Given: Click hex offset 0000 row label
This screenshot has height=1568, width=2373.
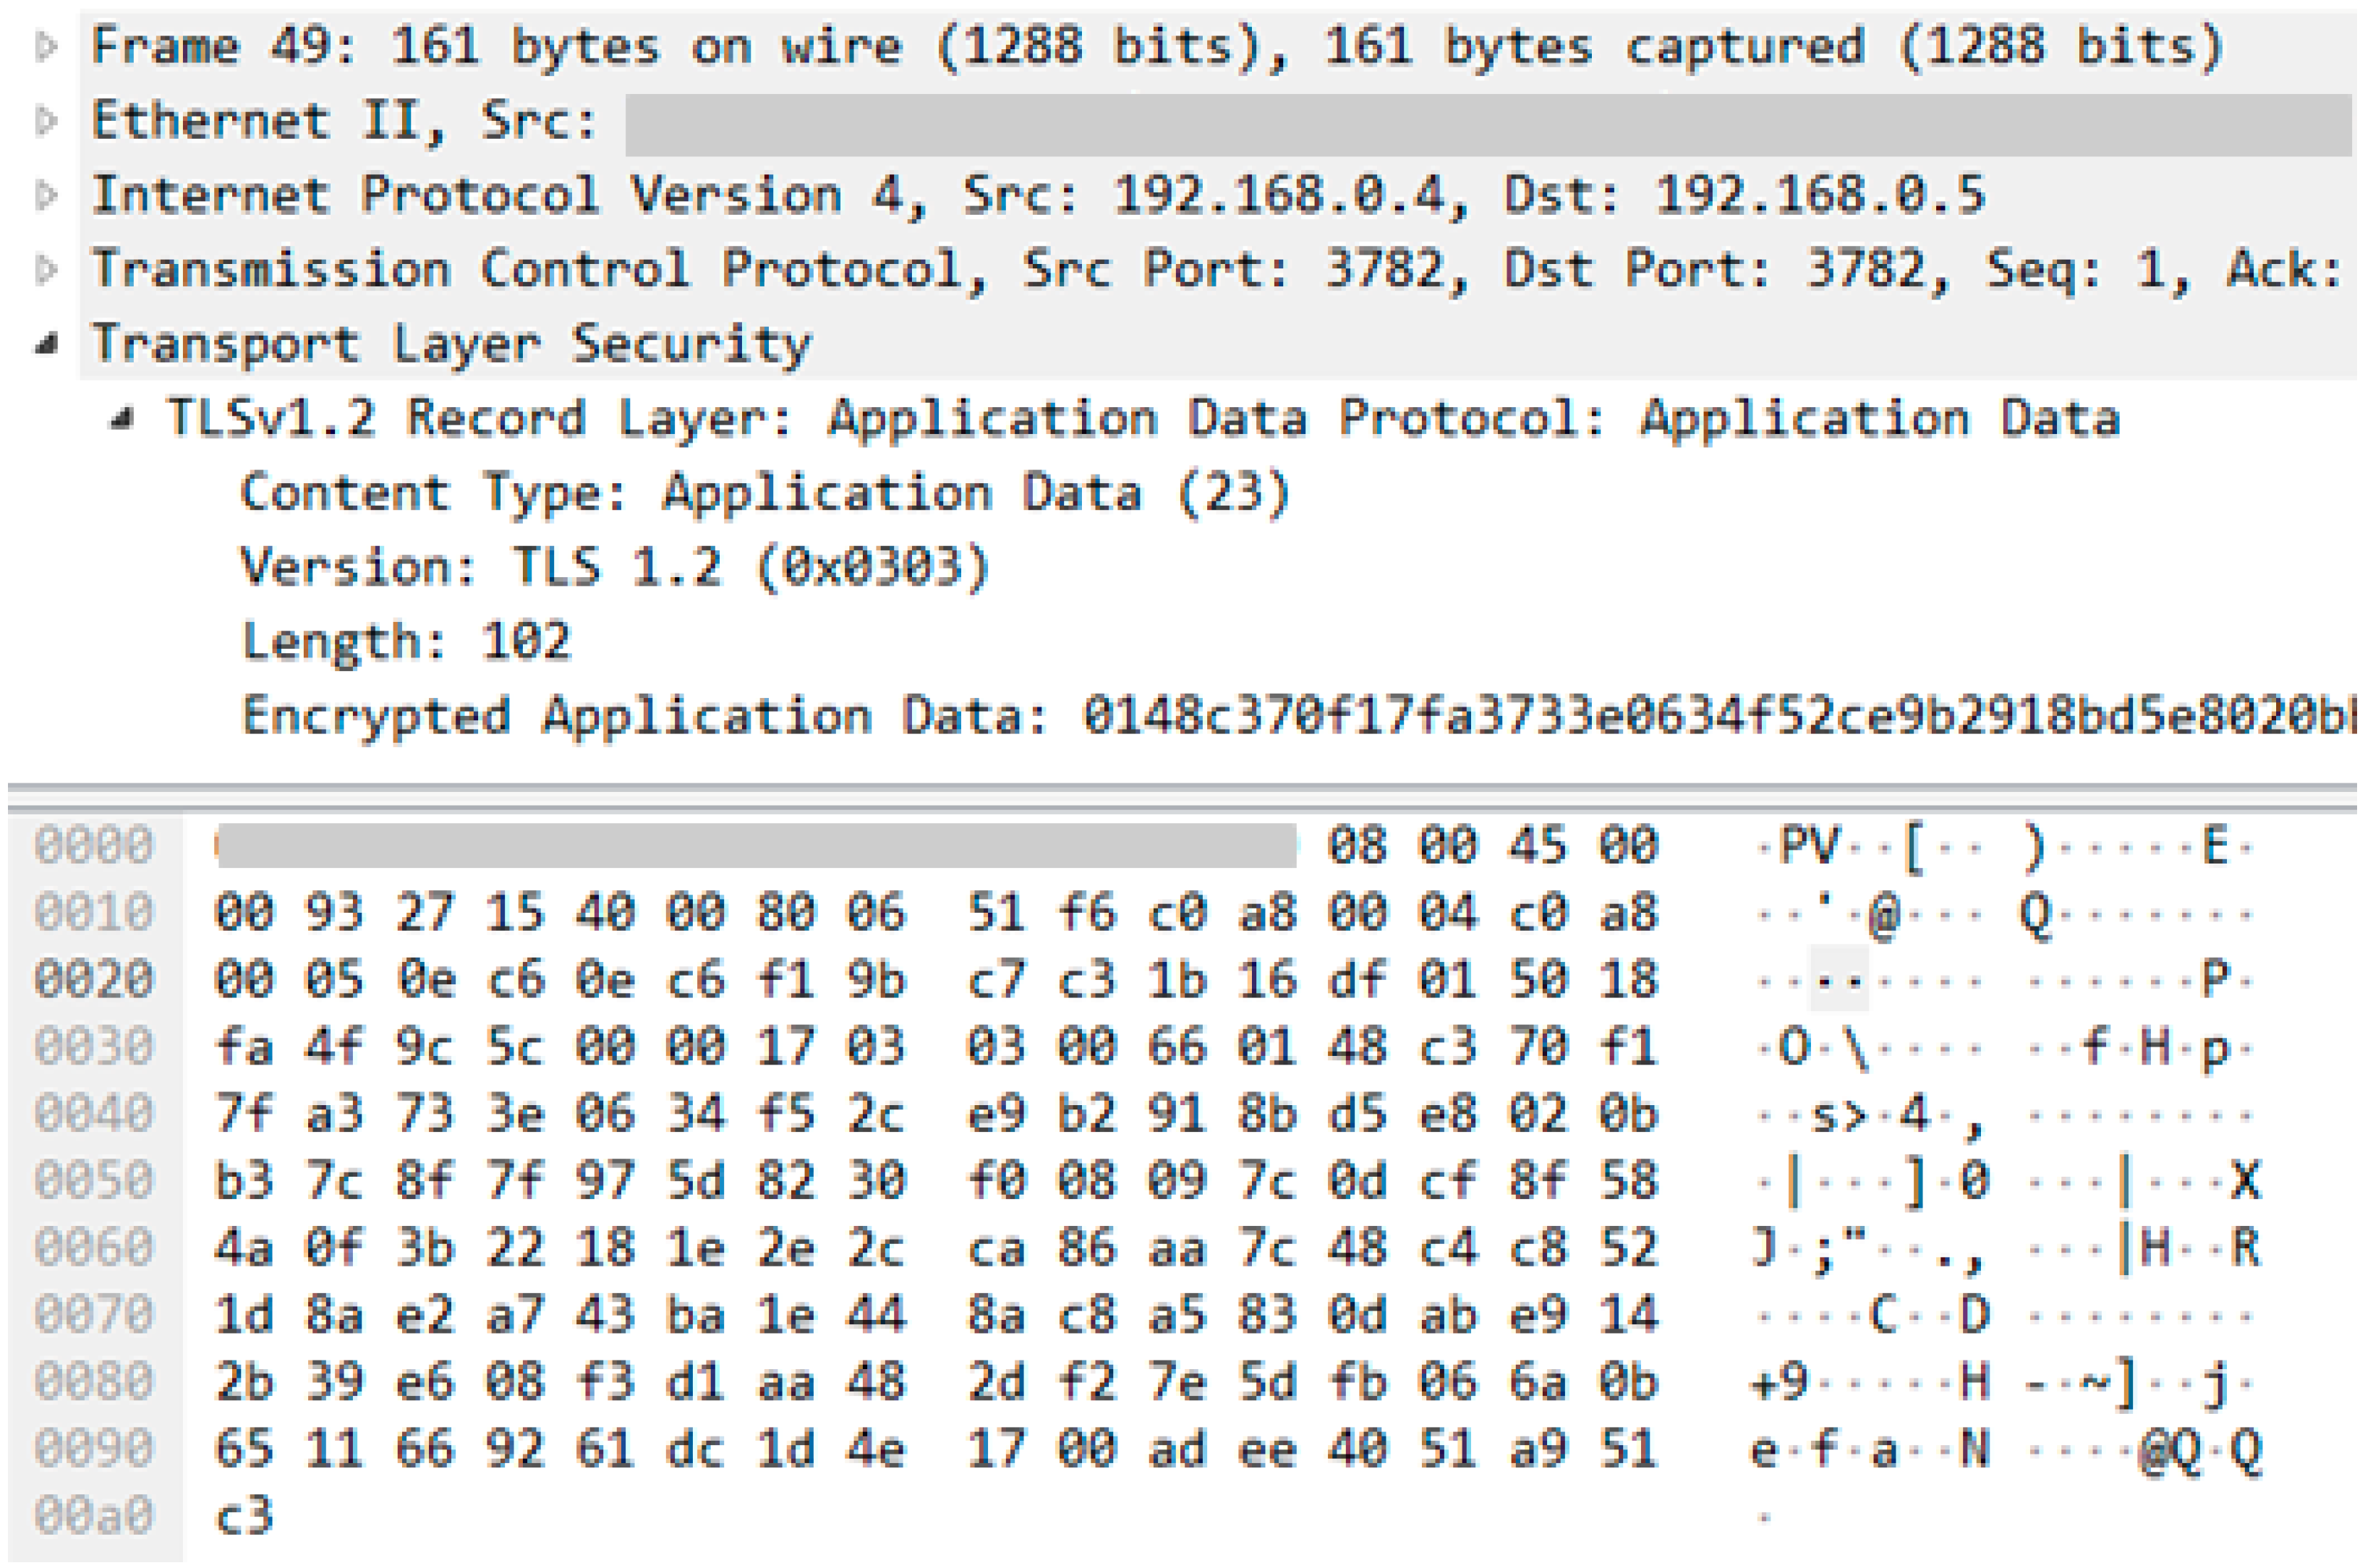Looking at the screenshot, I should [x=94, y=846].
